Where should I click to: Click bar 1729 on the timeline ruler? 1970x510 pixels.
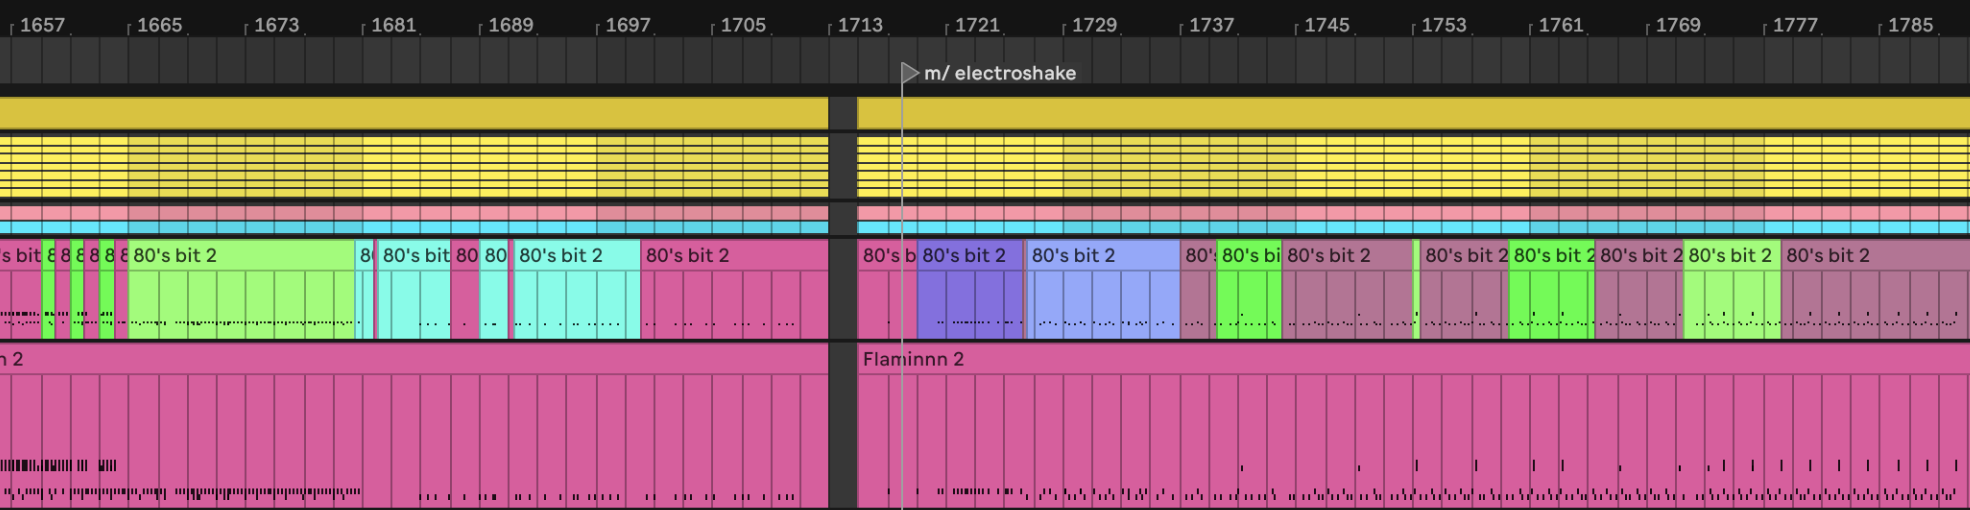[1093, 25]
